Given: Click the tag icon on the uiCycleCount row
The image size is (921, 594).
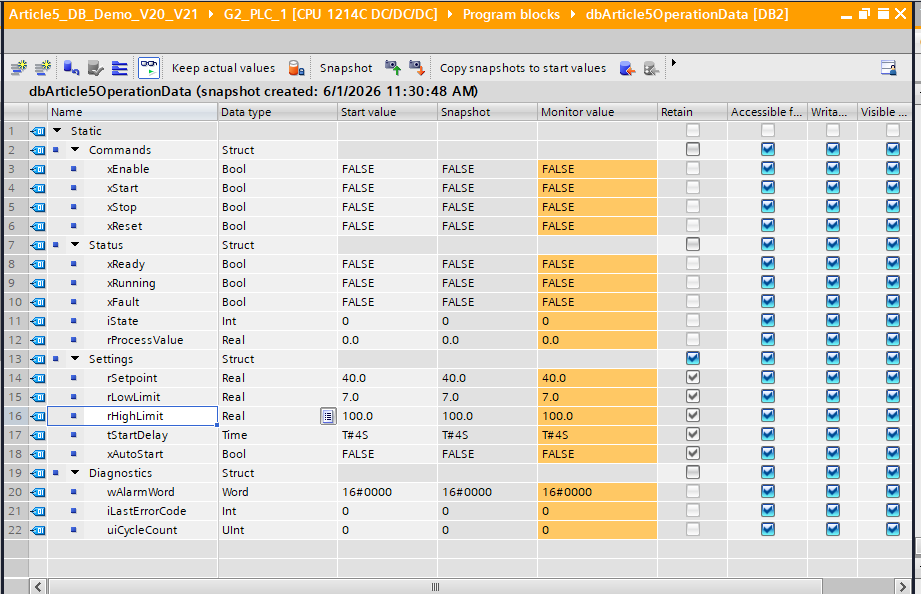Looking at the screenshot, I should [x=38, y=531].
